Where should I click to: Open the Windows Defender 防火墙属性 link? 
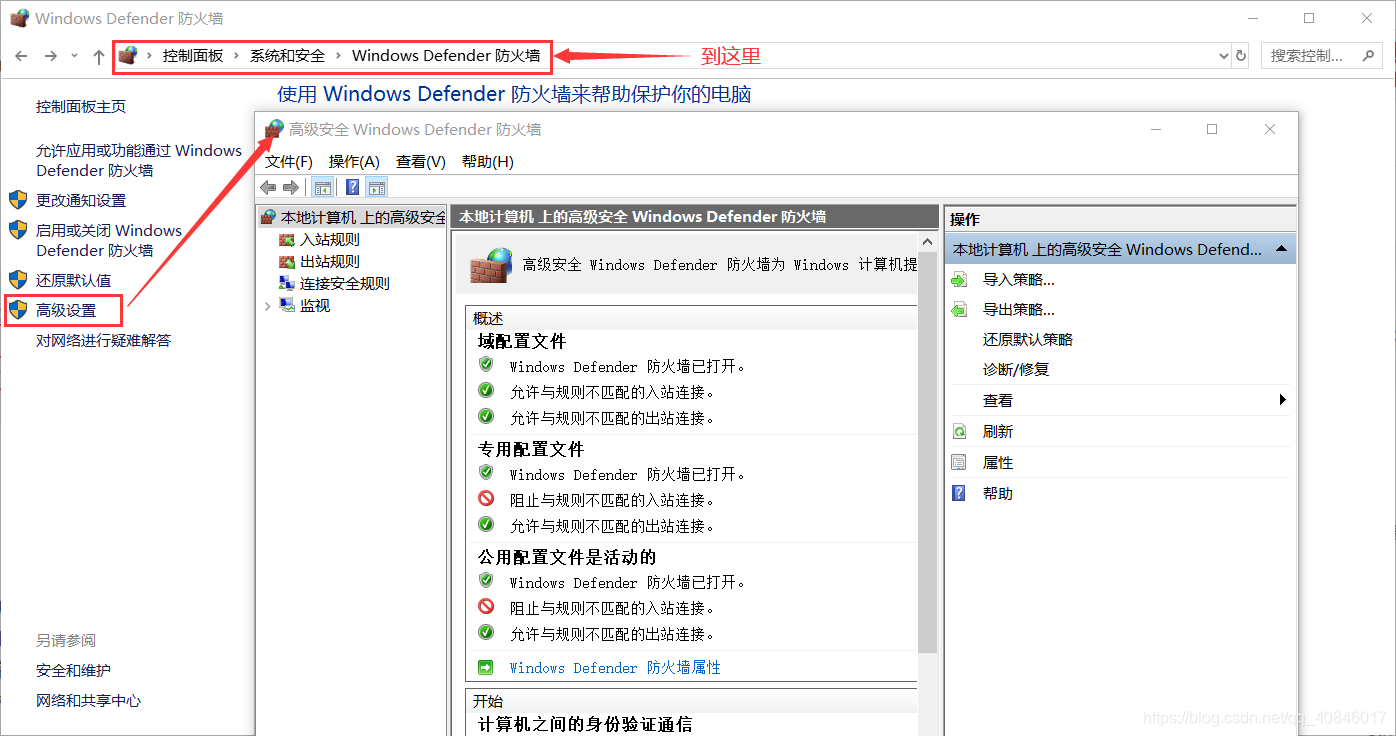pos(615,668)
